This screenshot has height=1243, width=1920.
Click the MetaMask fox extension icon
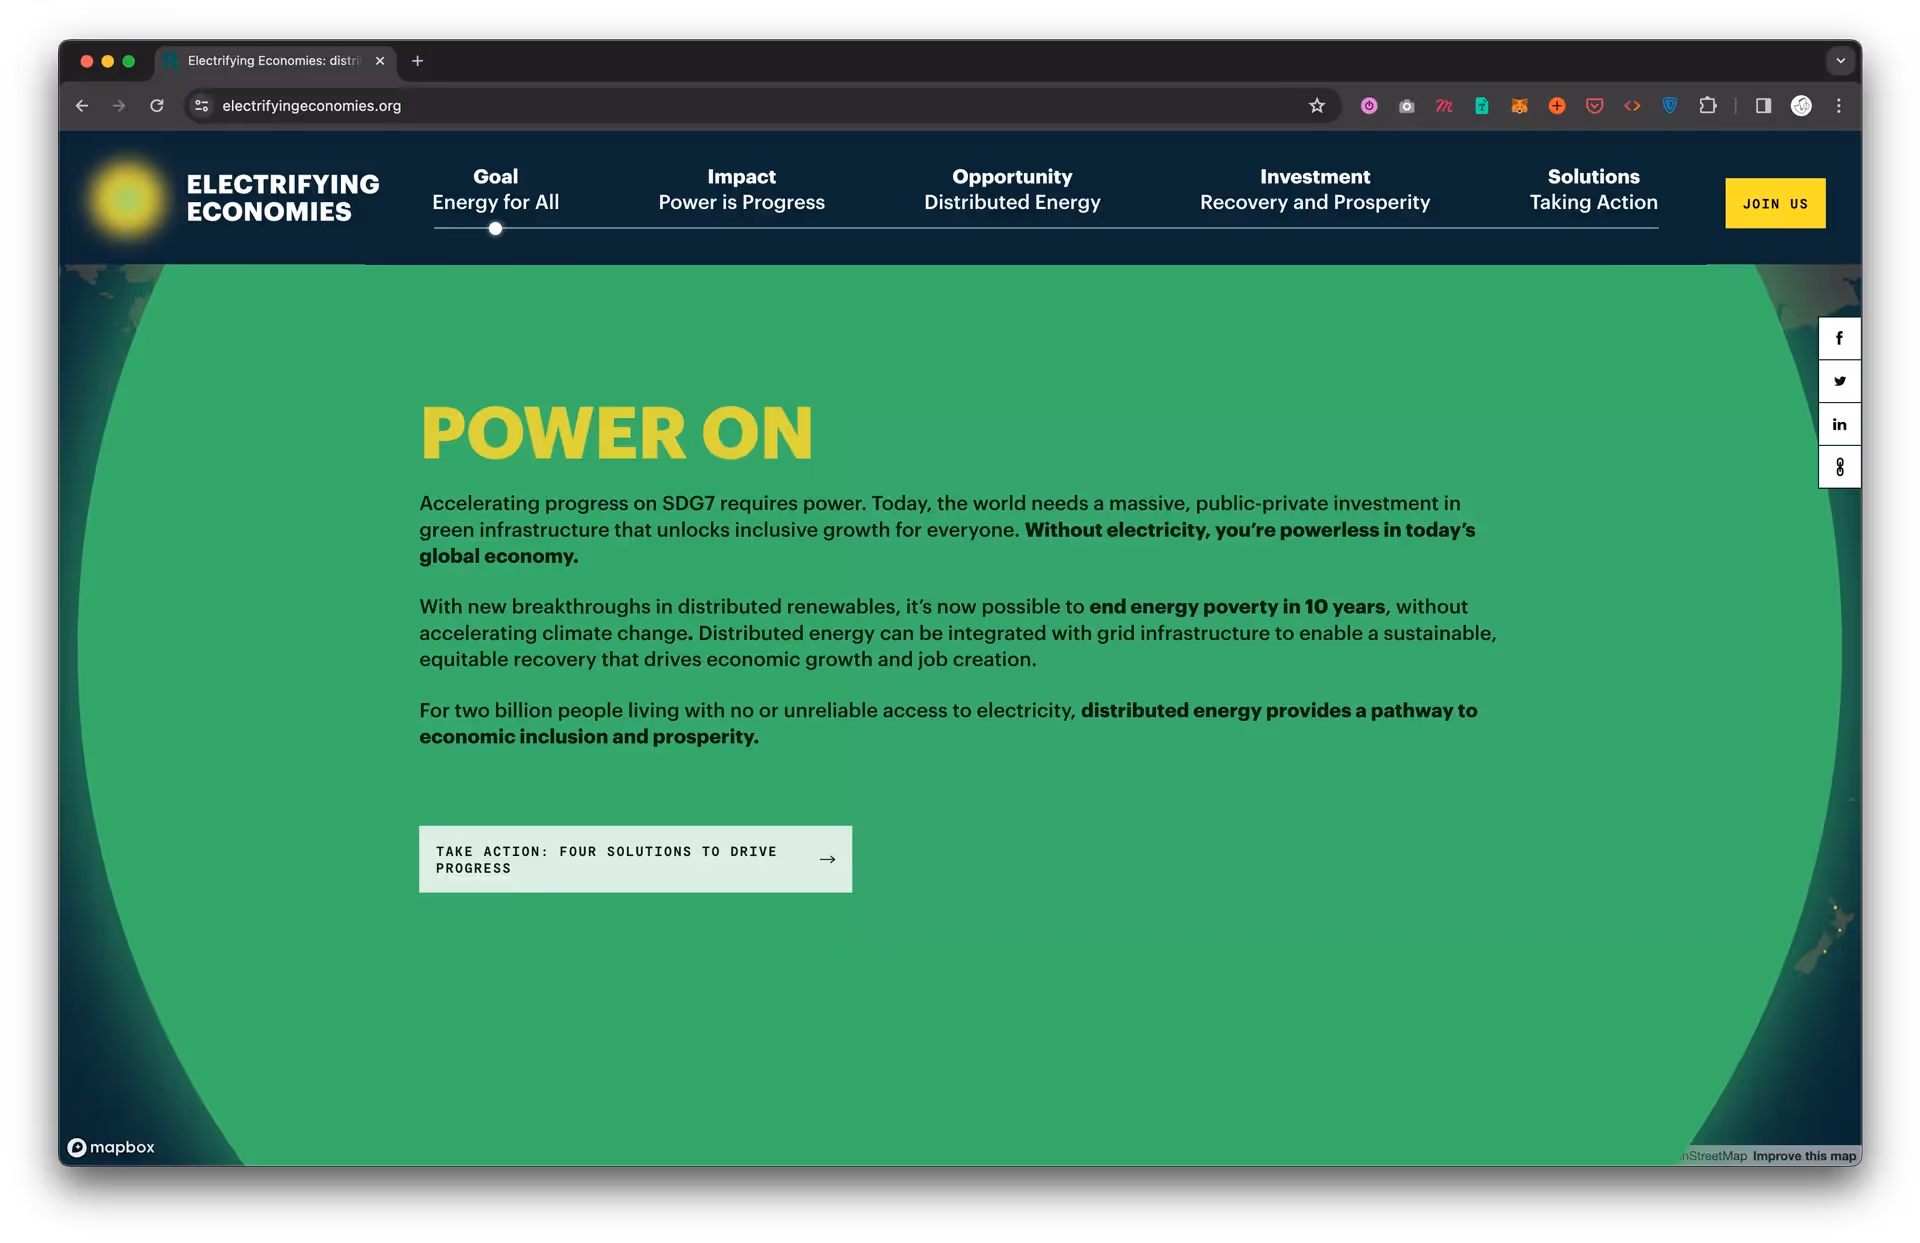[x=1519, y=106]
